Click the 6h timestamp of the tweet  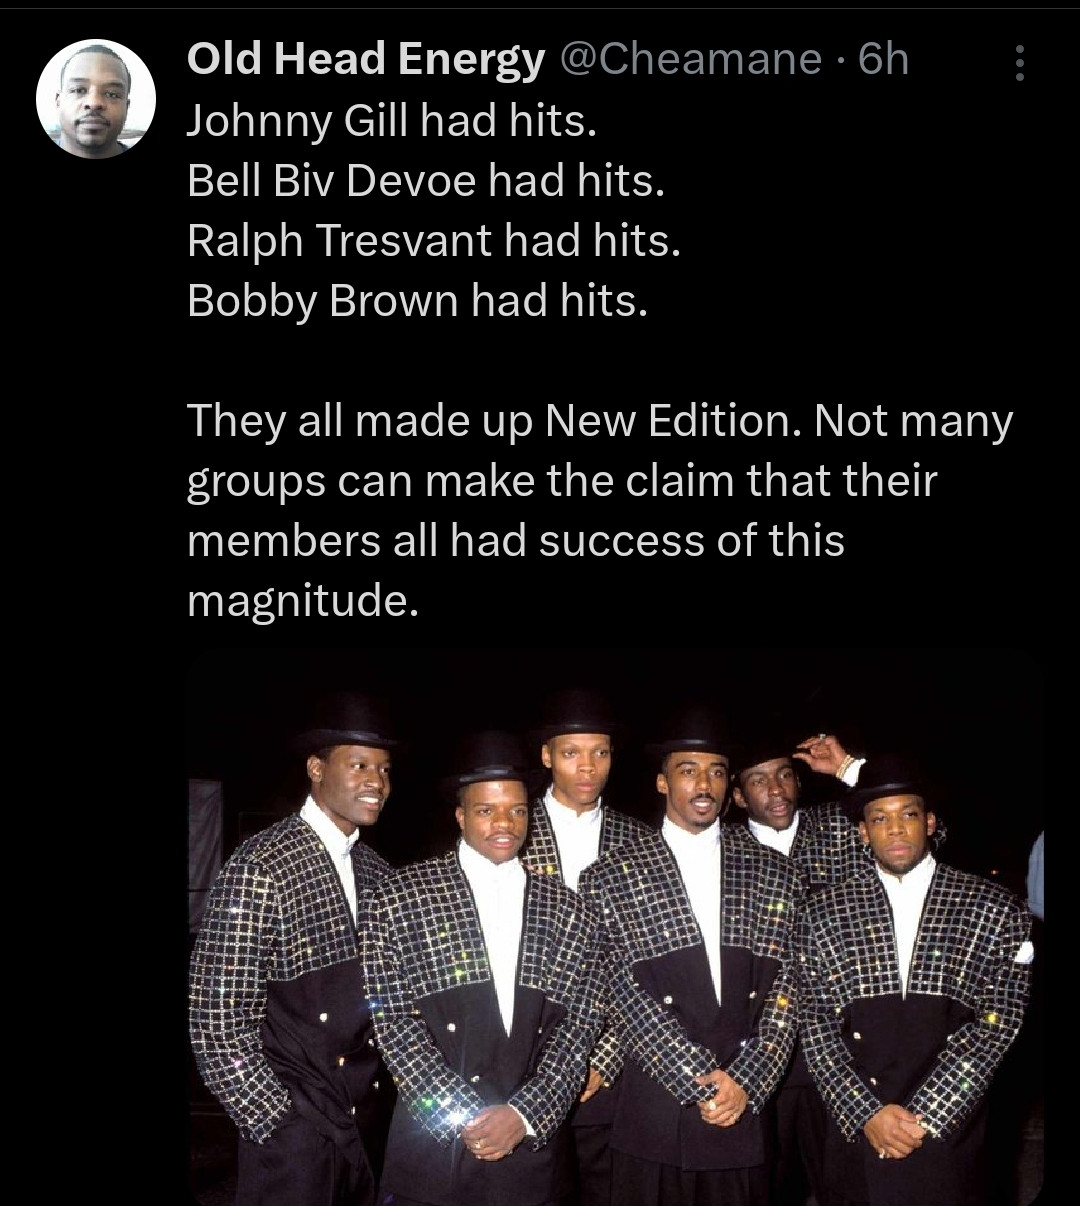tap(884, 60)
